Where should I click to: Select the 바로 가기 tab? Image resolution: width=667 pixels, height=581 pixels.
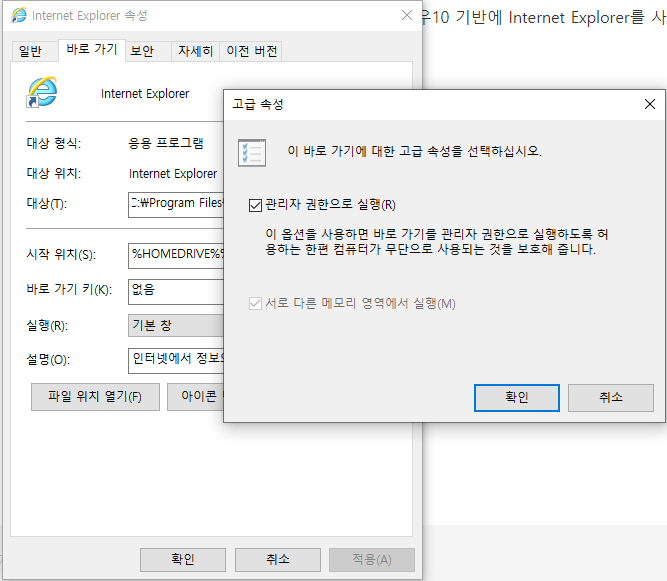tap(91, 50)
